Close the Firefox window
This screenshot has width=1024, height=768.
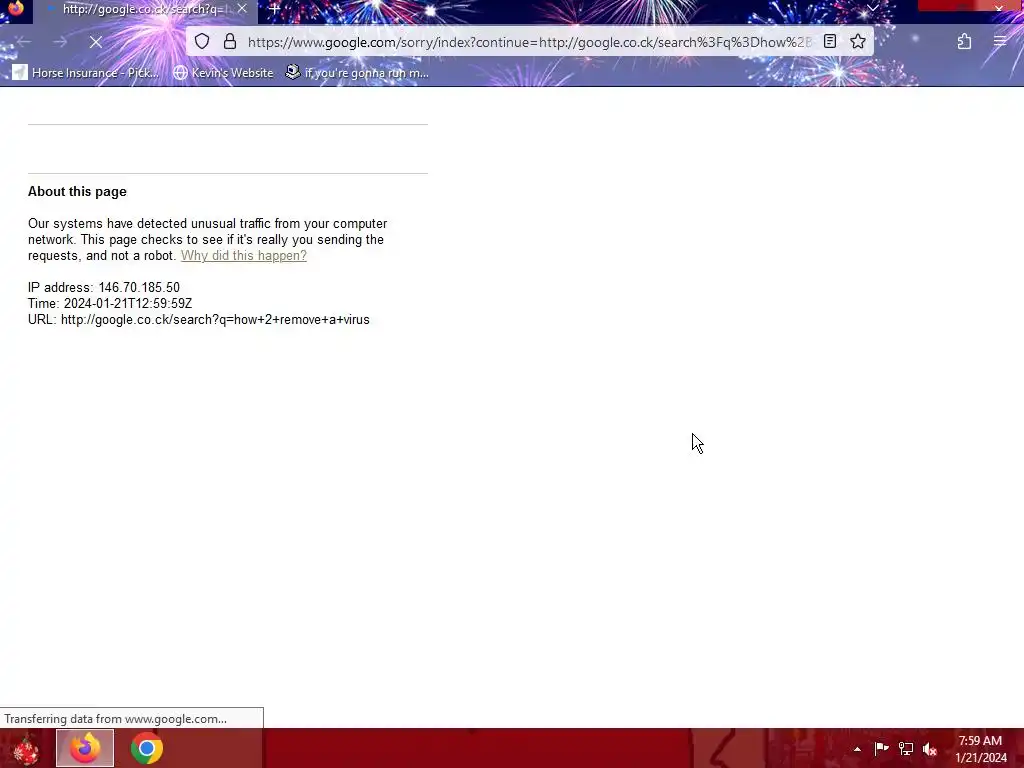coord(999,8)
